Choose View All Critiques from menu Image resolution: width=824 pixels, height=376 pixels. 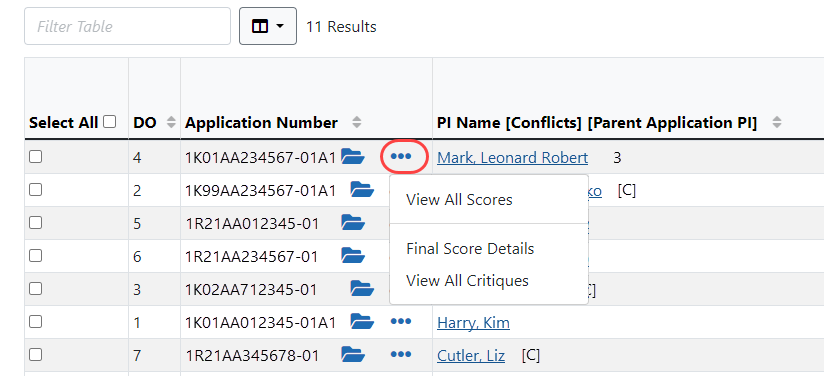coord(467,281)
